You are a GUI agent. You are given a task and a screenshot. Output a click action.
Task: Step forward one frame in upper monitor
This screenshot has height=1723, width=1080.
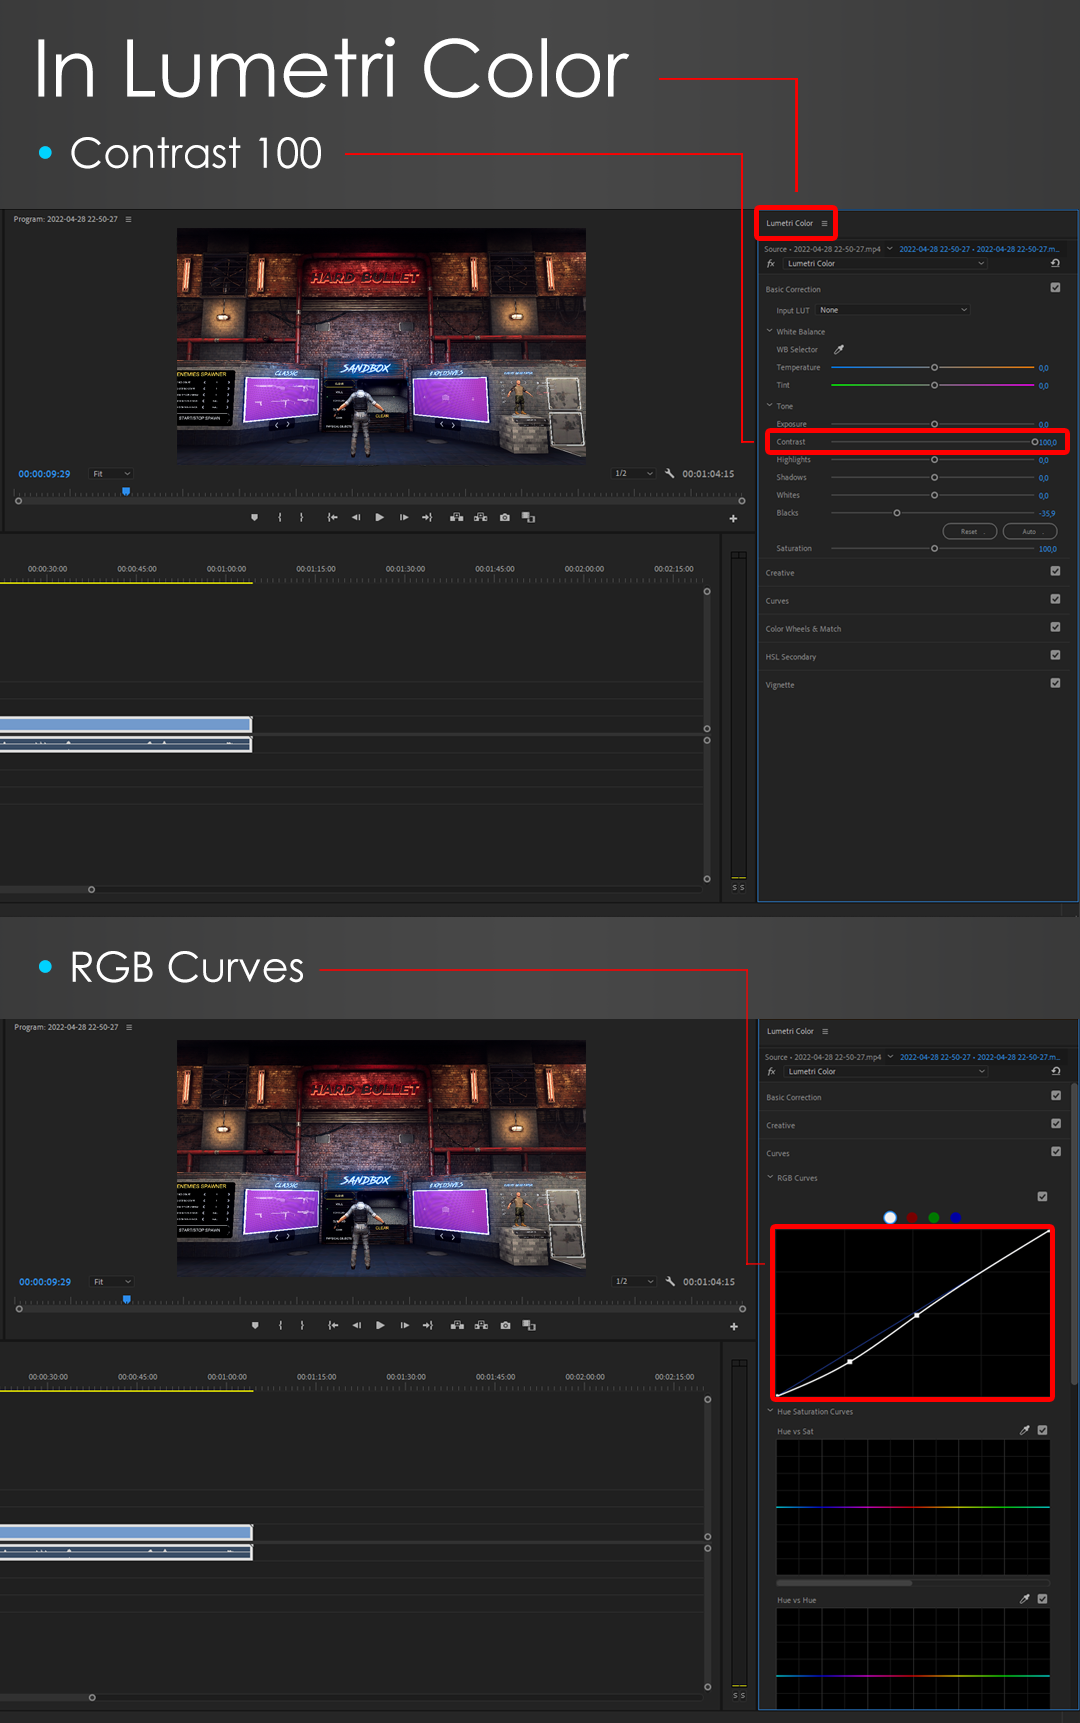(404, 517)
